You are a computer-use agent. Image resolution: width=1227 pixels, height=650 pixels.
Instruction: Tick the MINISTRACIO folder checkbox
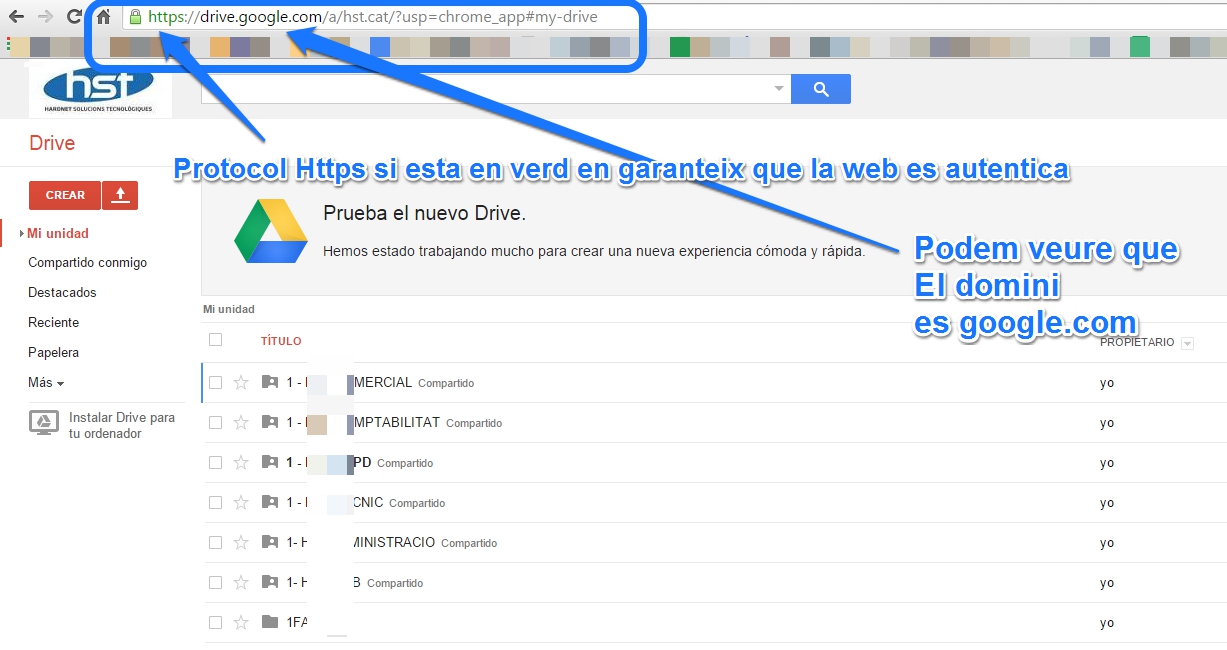tap(215, 542)
